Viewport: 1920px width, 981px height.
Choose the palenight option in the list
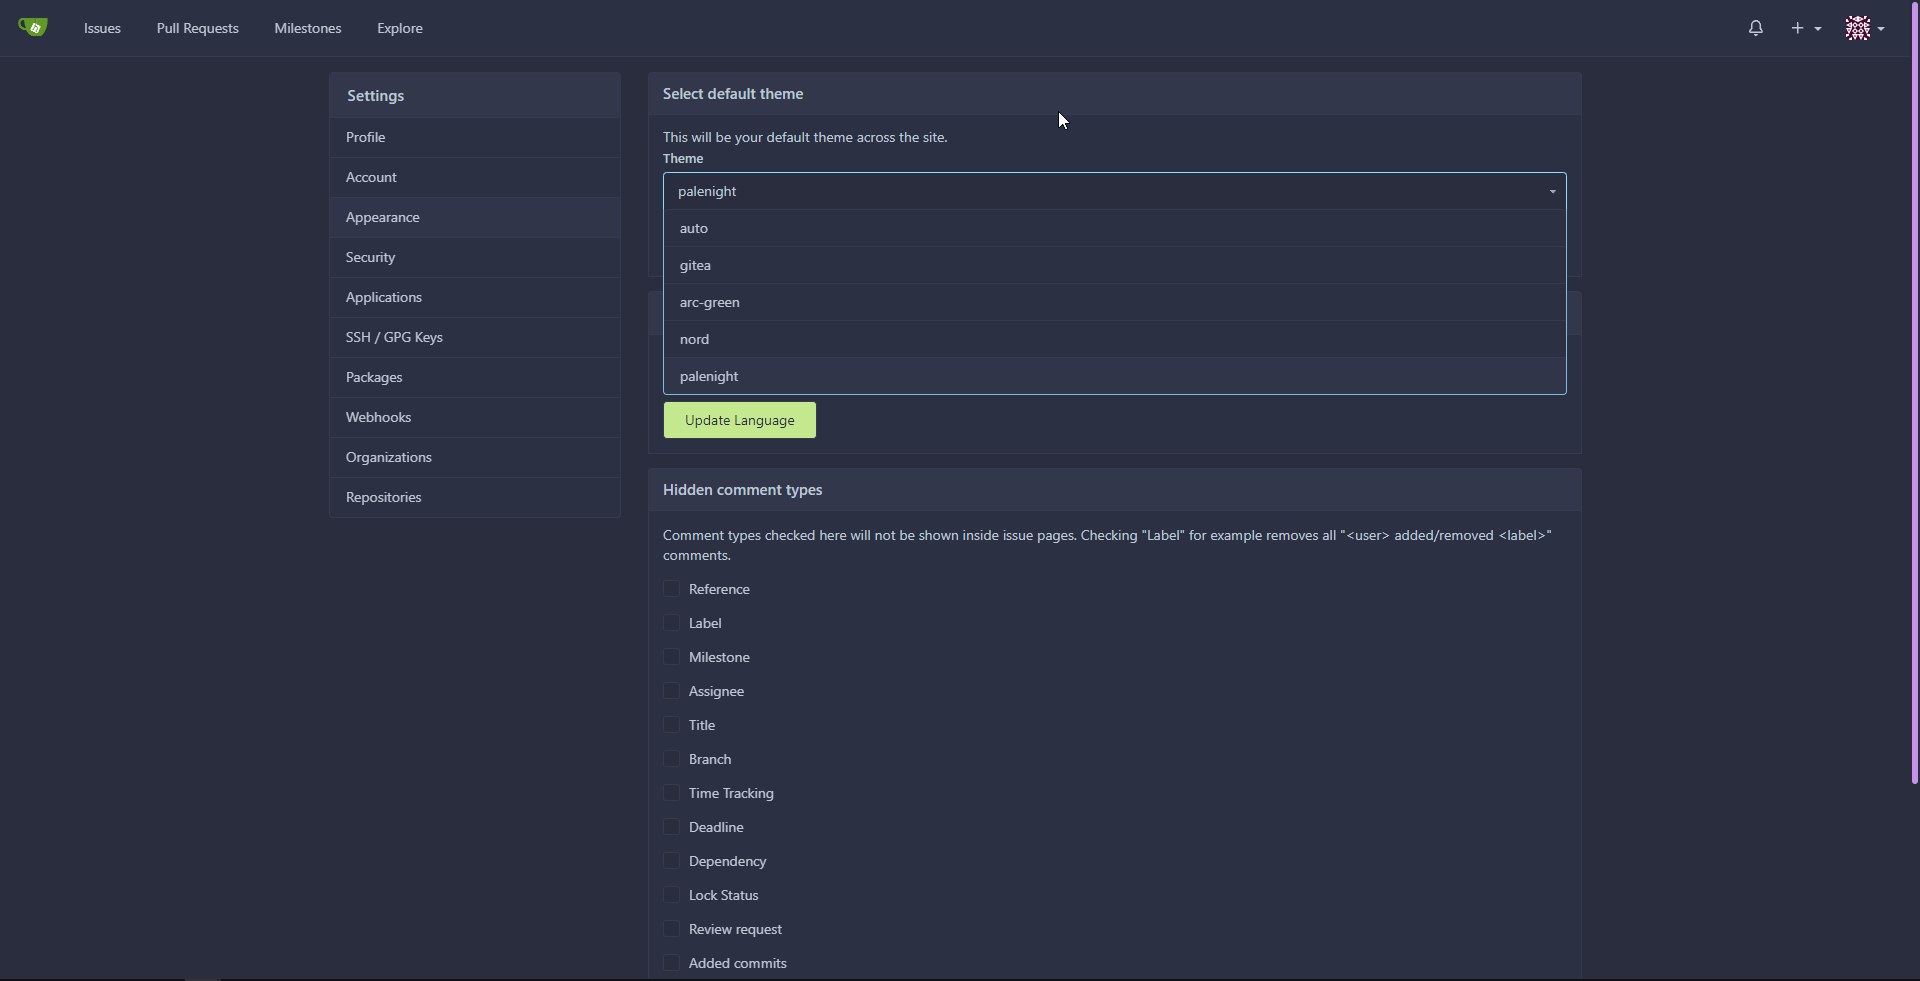pyautogui.click(x=1114, y=376)
